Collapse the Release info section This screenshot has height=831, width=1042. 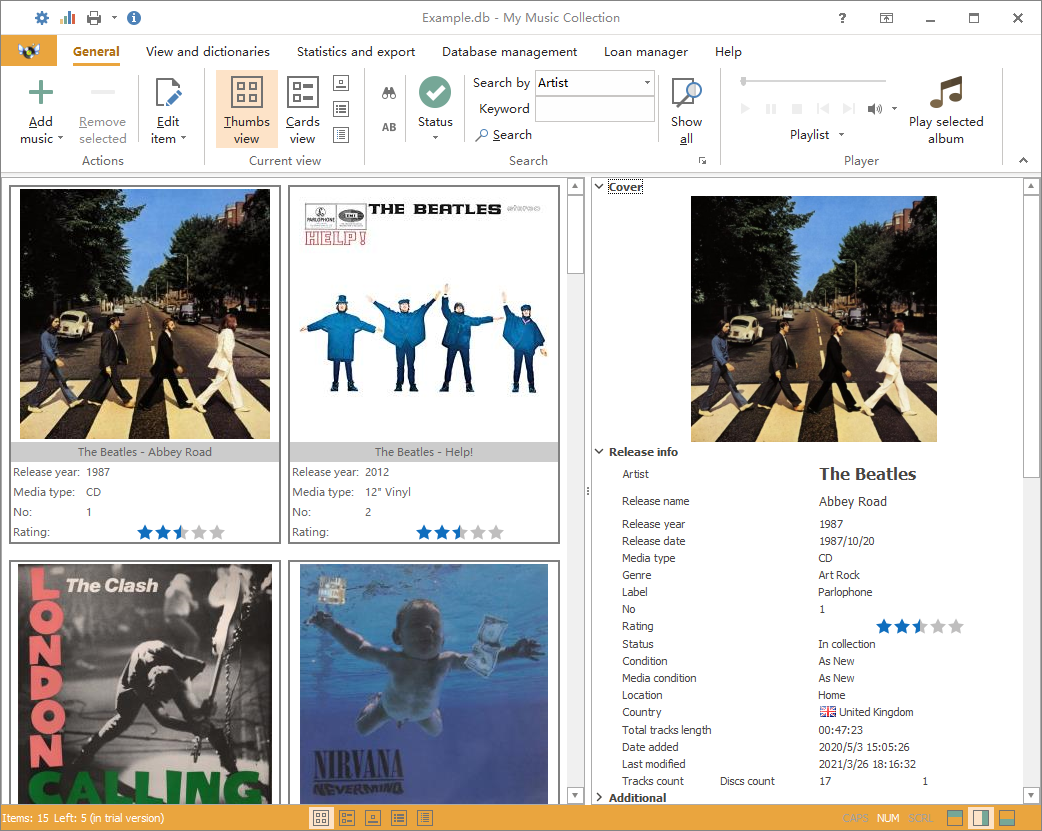(599, 452)
